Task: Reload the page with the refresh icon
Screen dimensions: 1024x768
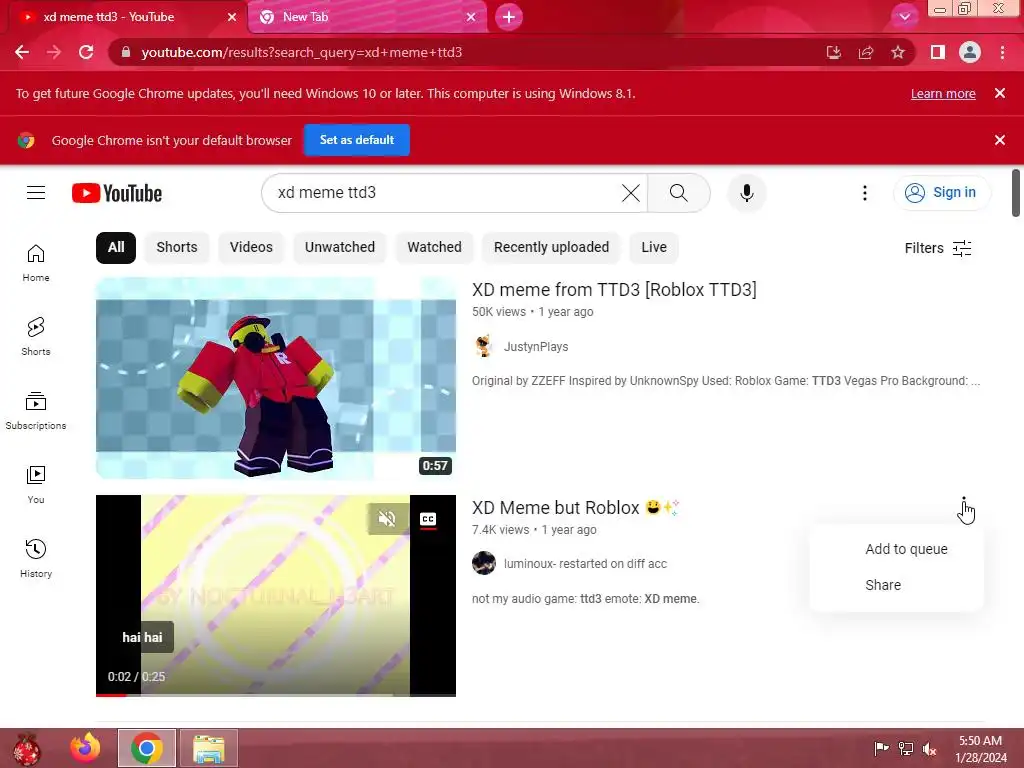Action: click(86, 52)
